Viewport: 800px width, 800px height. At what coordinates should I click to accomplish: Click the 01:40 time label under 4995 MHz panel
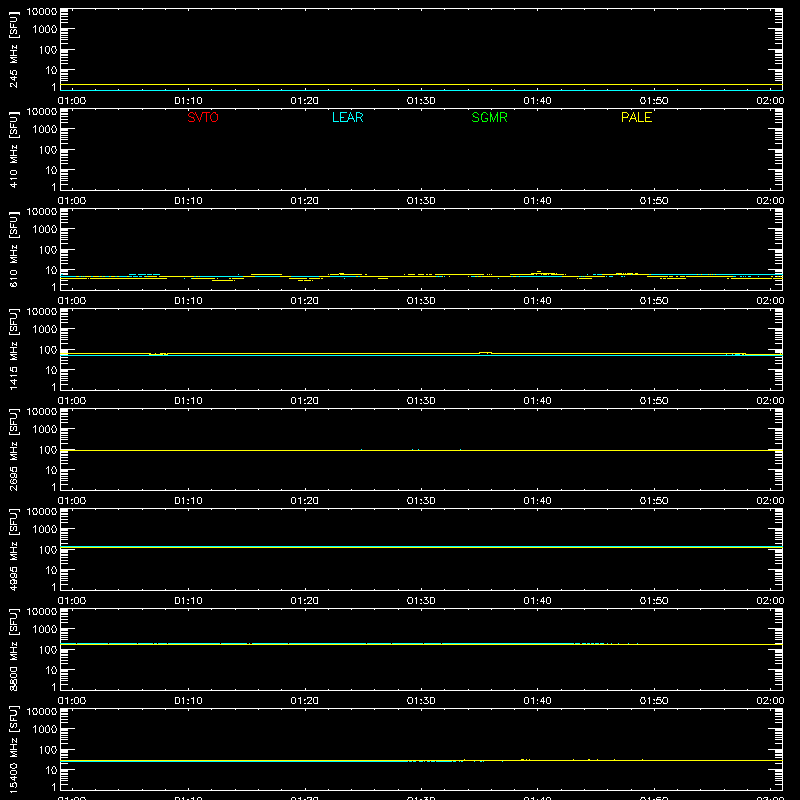click(537, 601)
